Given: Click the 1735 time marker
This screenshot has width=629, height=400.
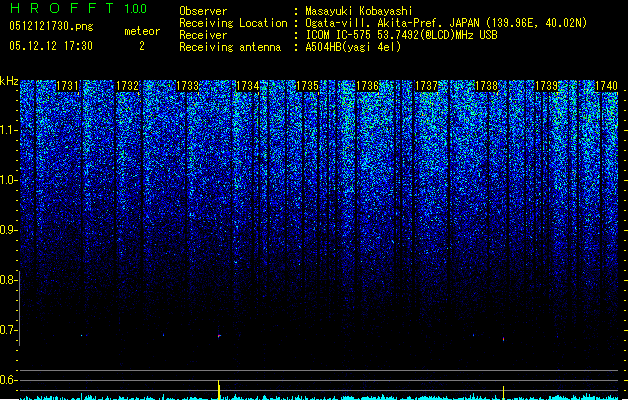Looking at the screenshot, I should (307, 86).
